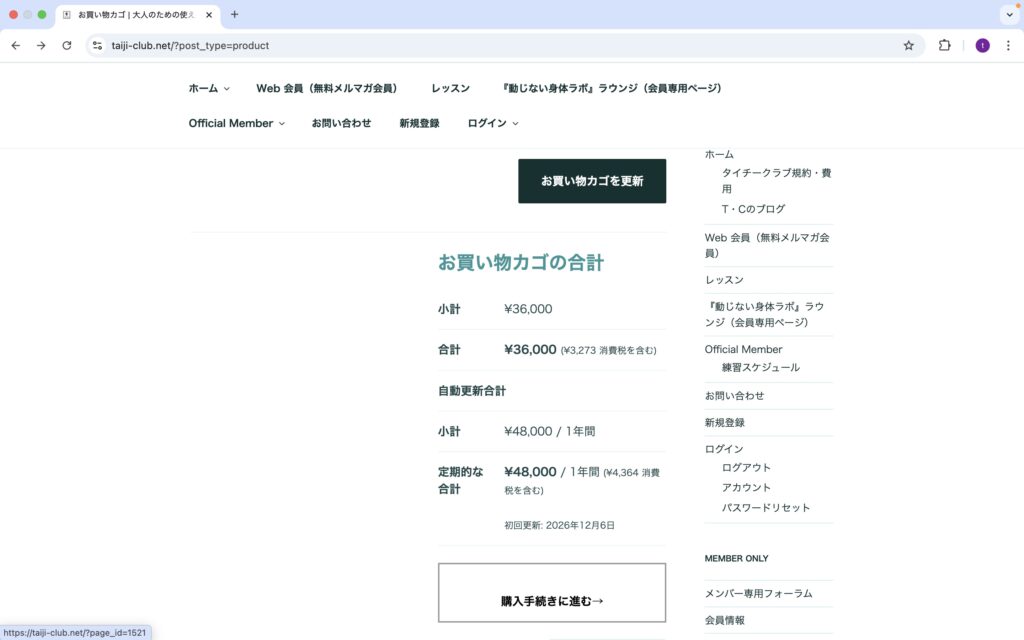The height and width of the screenshot is (640, 1024).
Task: Open the tab search chevron dropdown
Action: click(x=1008, y=15)
